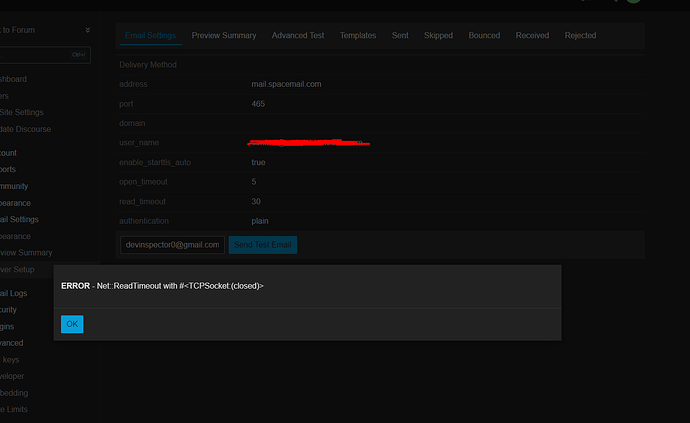Click the sidebar search filter field
The image size is (690, 423).
tap(45, 55)
